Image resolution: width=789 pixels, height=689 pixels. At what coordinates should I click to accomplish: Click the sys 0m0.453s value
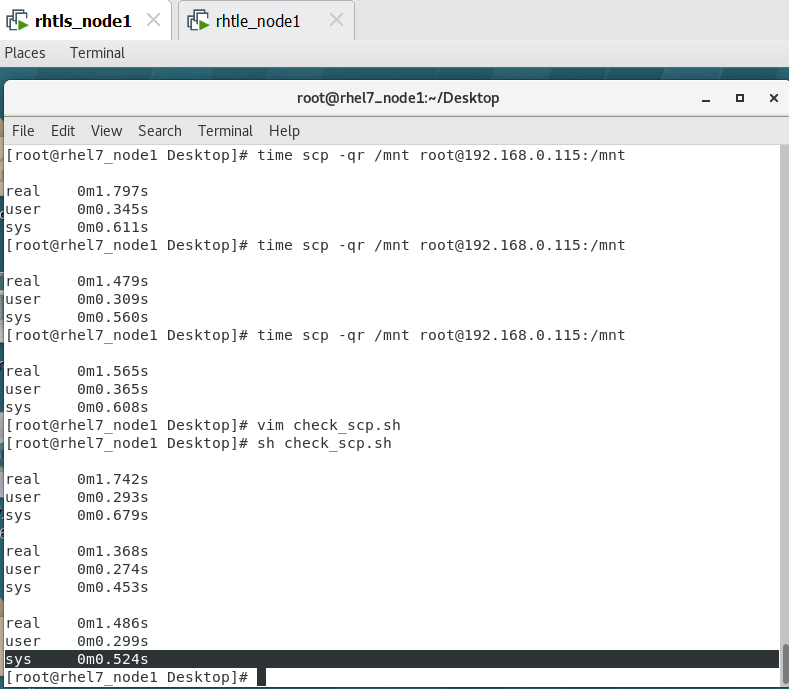click(x=113, y=588)
